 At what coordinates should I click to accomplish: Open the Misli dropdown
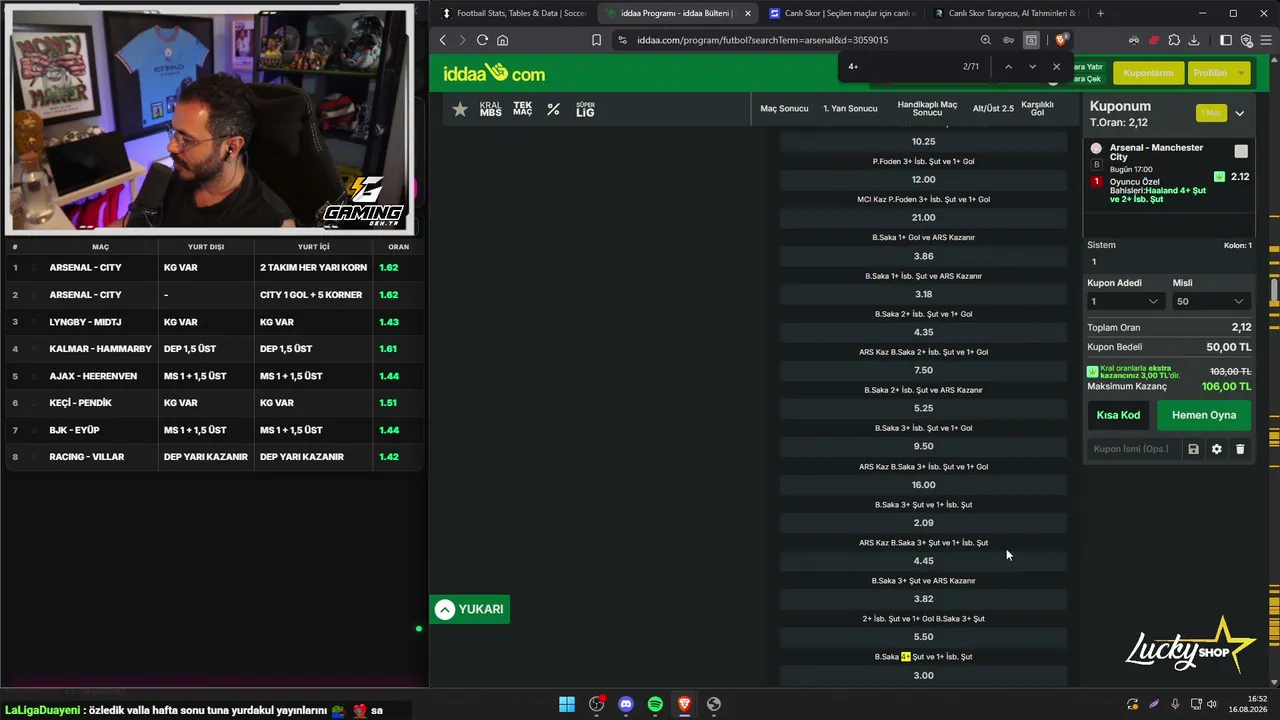pos(1210,301)
